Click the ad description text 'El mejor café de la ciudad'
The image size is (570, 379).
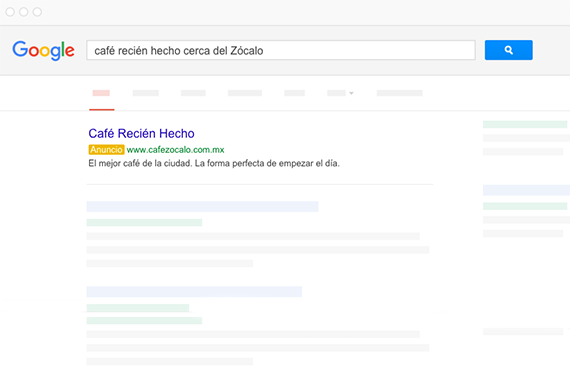(140, 164)
